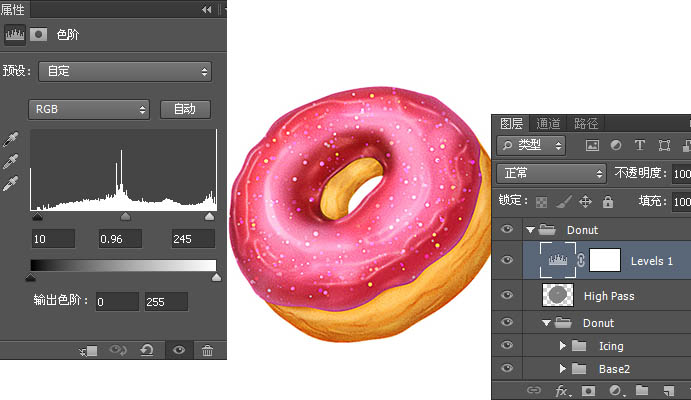Select the Levels adjustment histogram icon
Viewport: 691px width, 400px height.
pyautogui.click(x=15, y=34)
